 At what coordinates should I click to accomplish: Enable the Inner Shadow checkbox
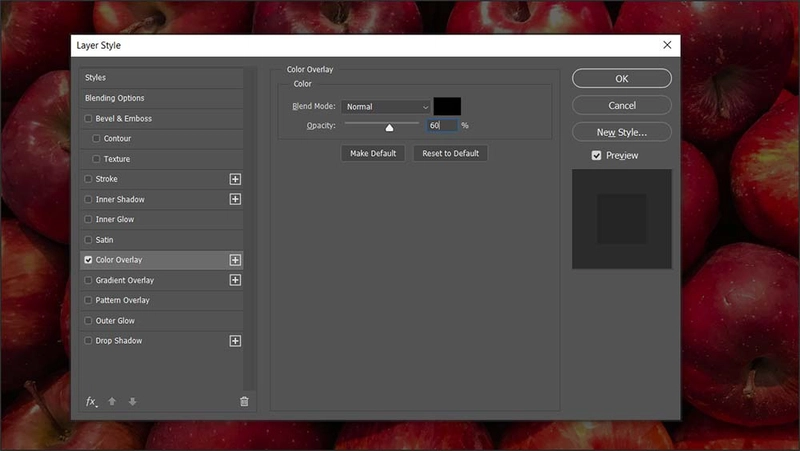click(x=88, y=199)
